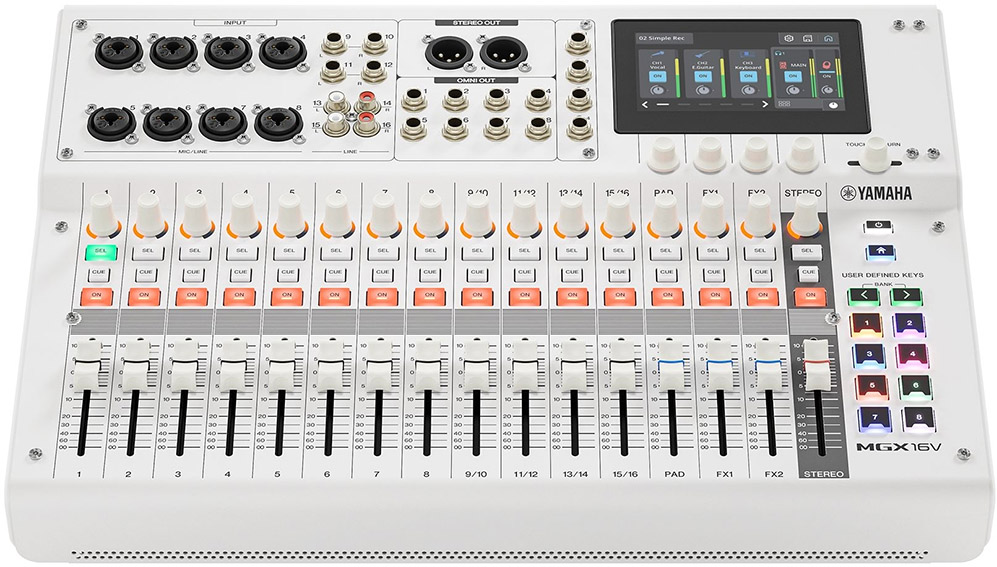Hit user defined key 4

pyautogui.click(x=912, y=355)
